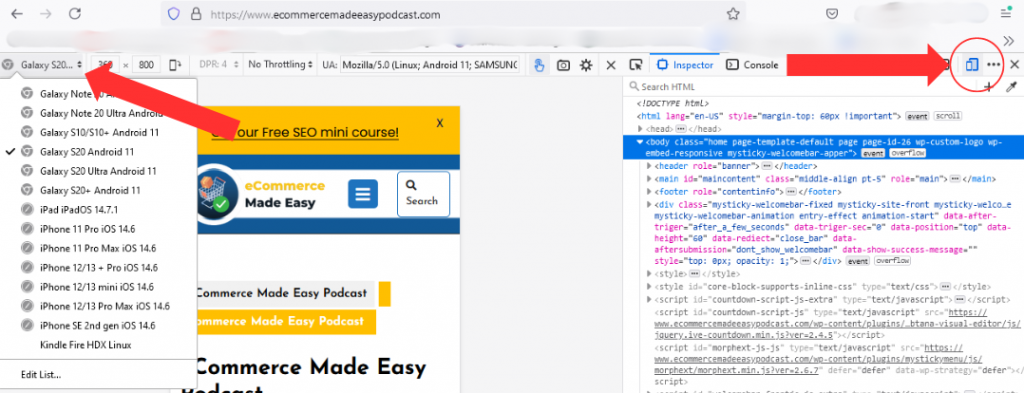This screenshot has height=393, width=1024.
Task: Open the Get your Free SEO mini course link
Action: (305, 133)
